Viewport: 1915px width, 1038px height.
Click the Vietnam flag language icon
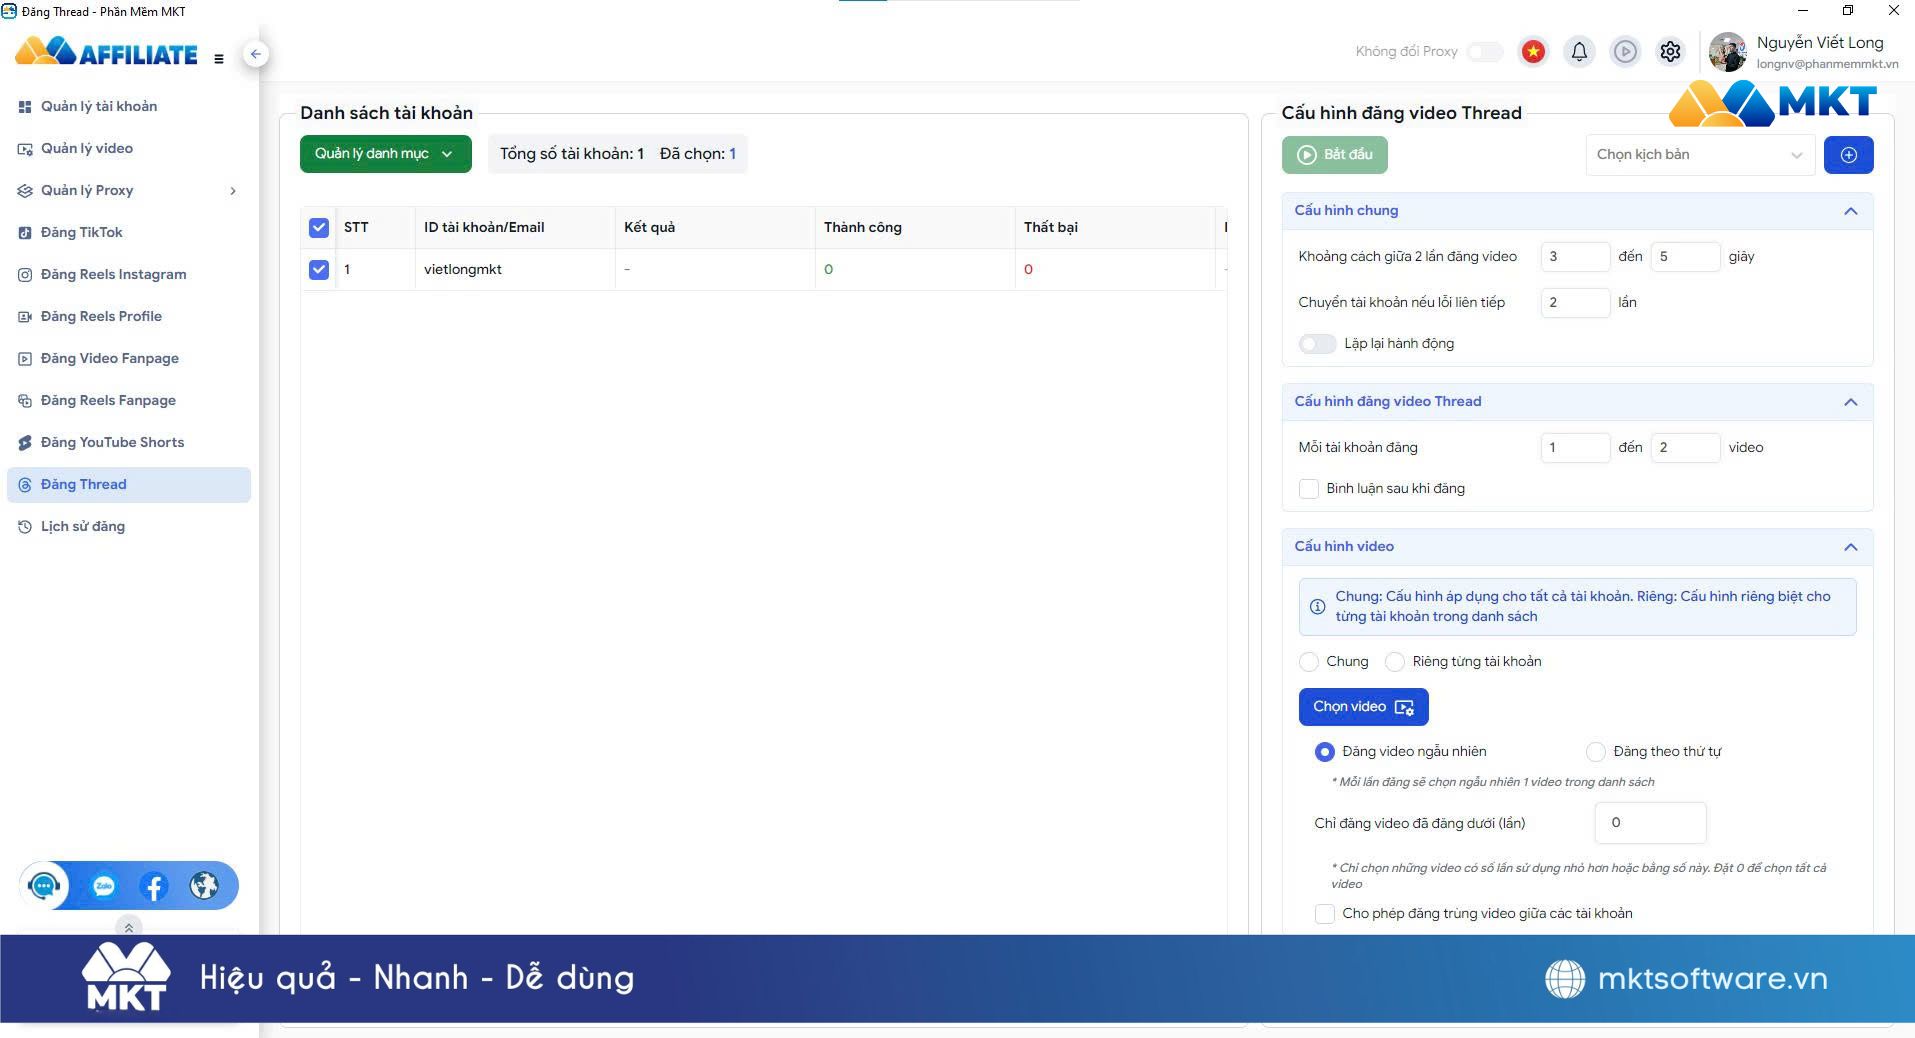1532,52
